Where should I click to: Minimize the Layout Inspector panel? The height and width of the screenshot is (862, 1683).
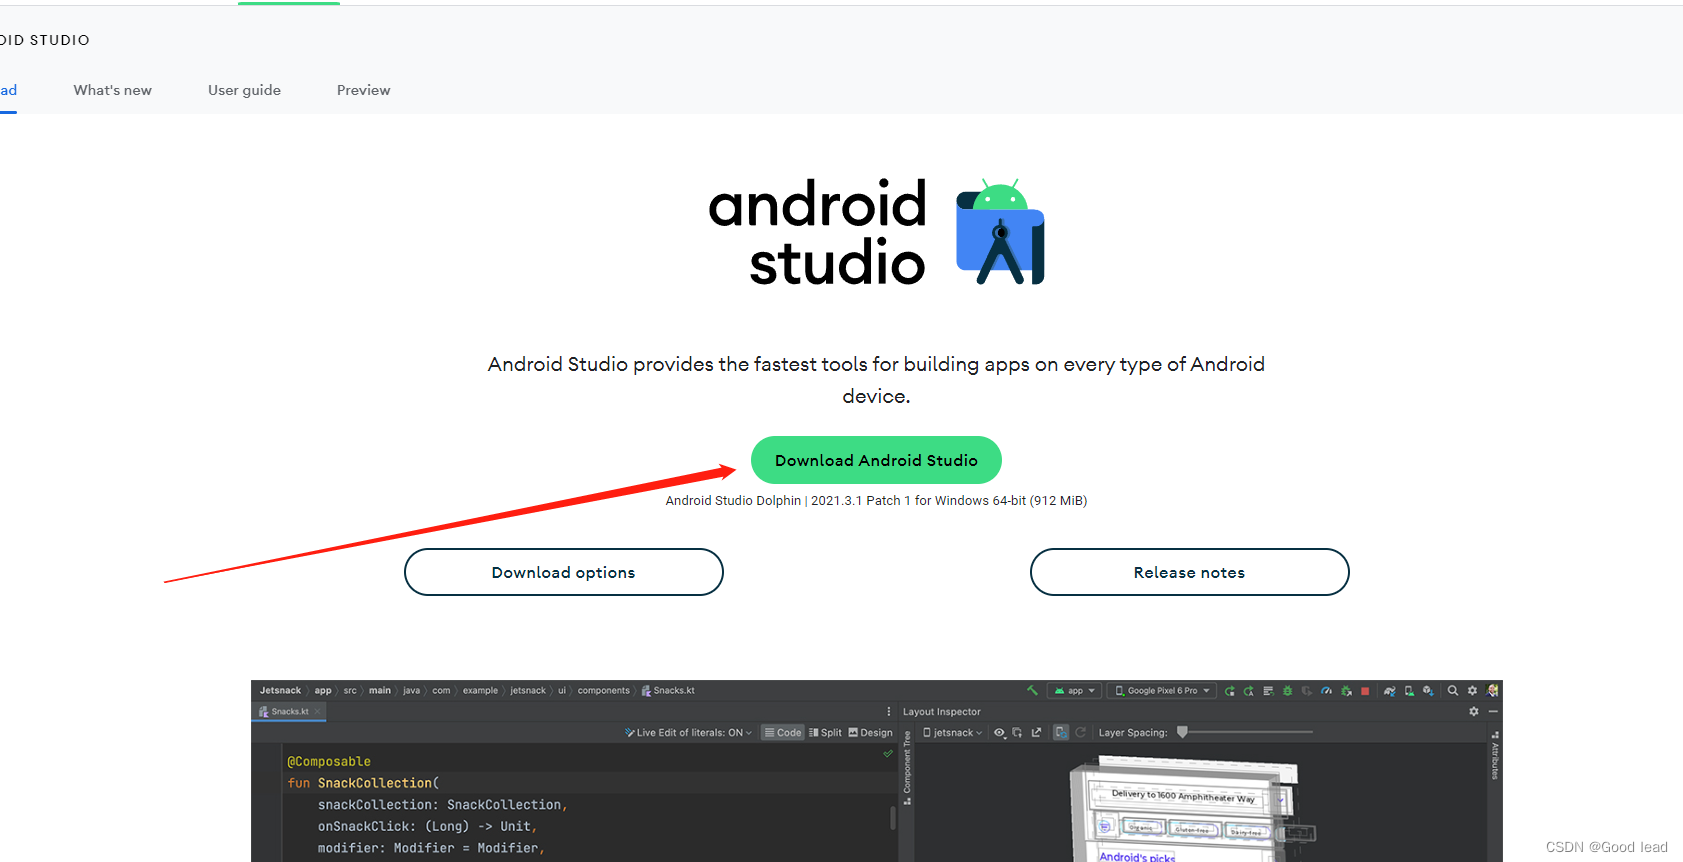tap(1493, 711)
